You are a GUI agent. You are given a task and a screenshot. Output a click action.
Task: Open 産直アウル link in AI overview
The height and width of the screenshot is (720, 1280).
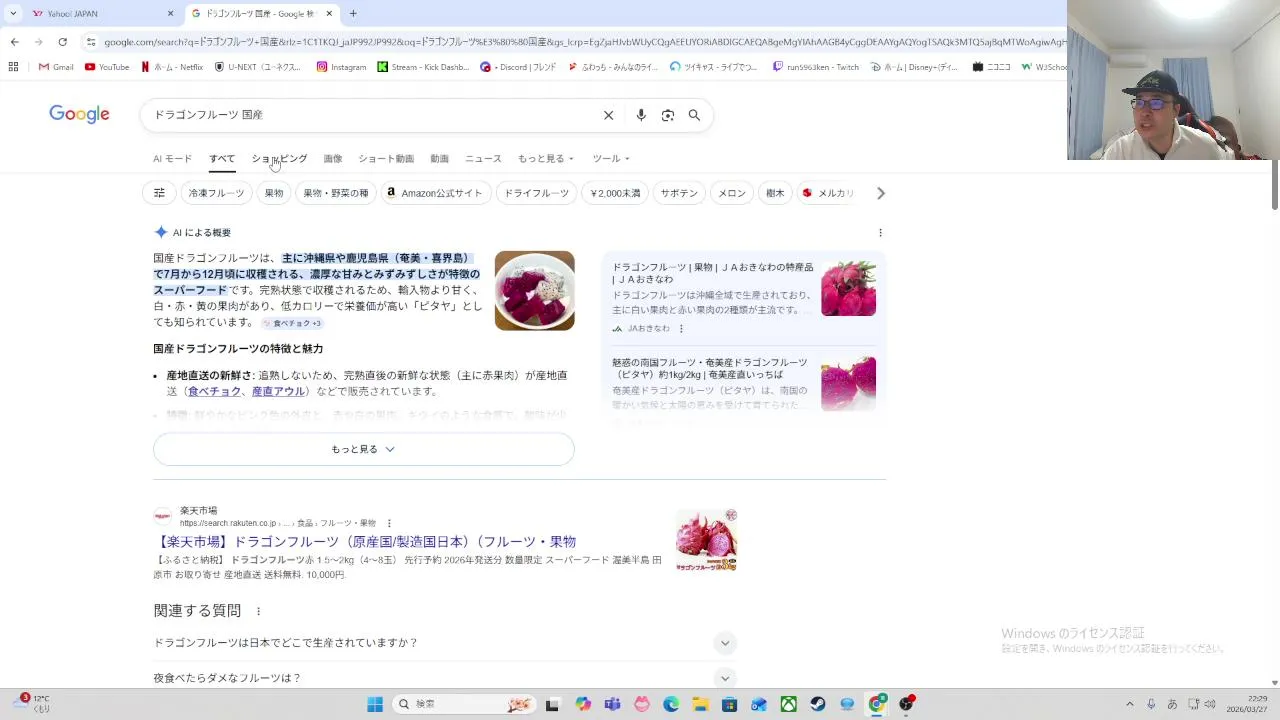click(278, 391)
